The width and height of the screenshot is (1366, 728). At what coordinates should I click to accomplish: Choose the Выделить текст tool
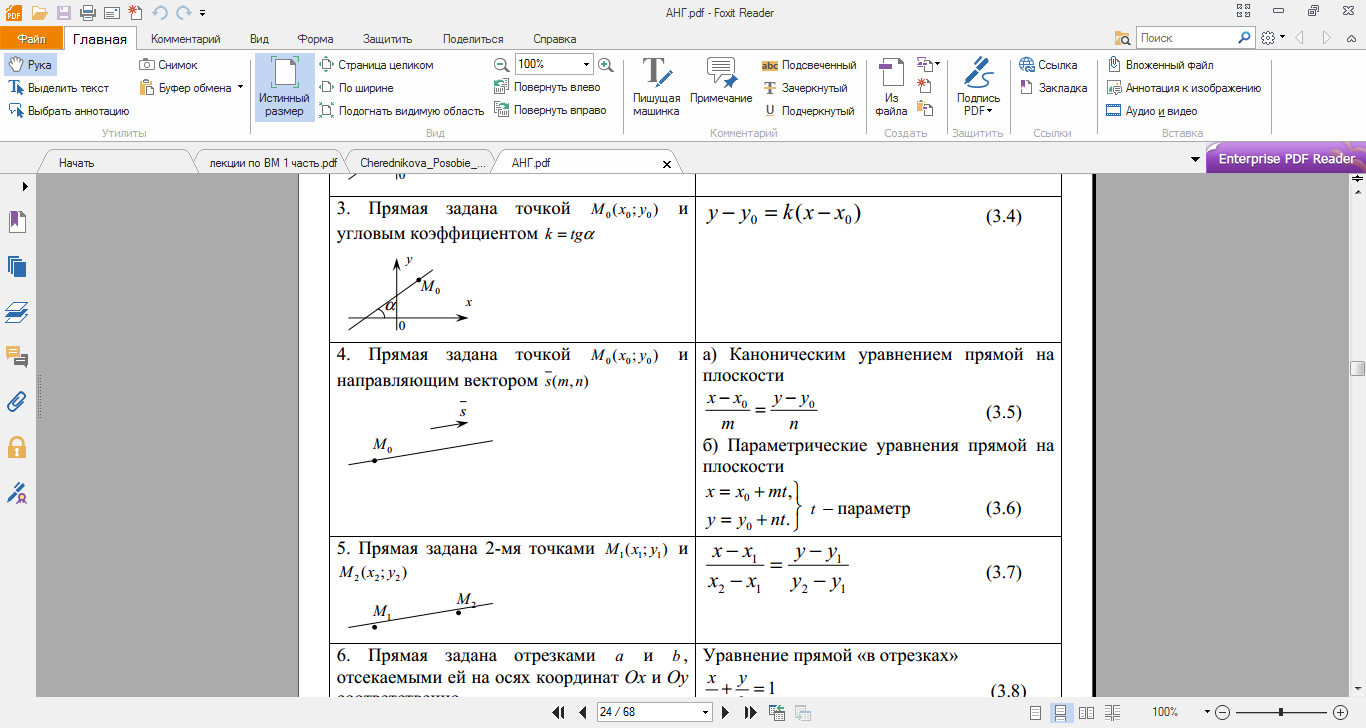point(59,88)
